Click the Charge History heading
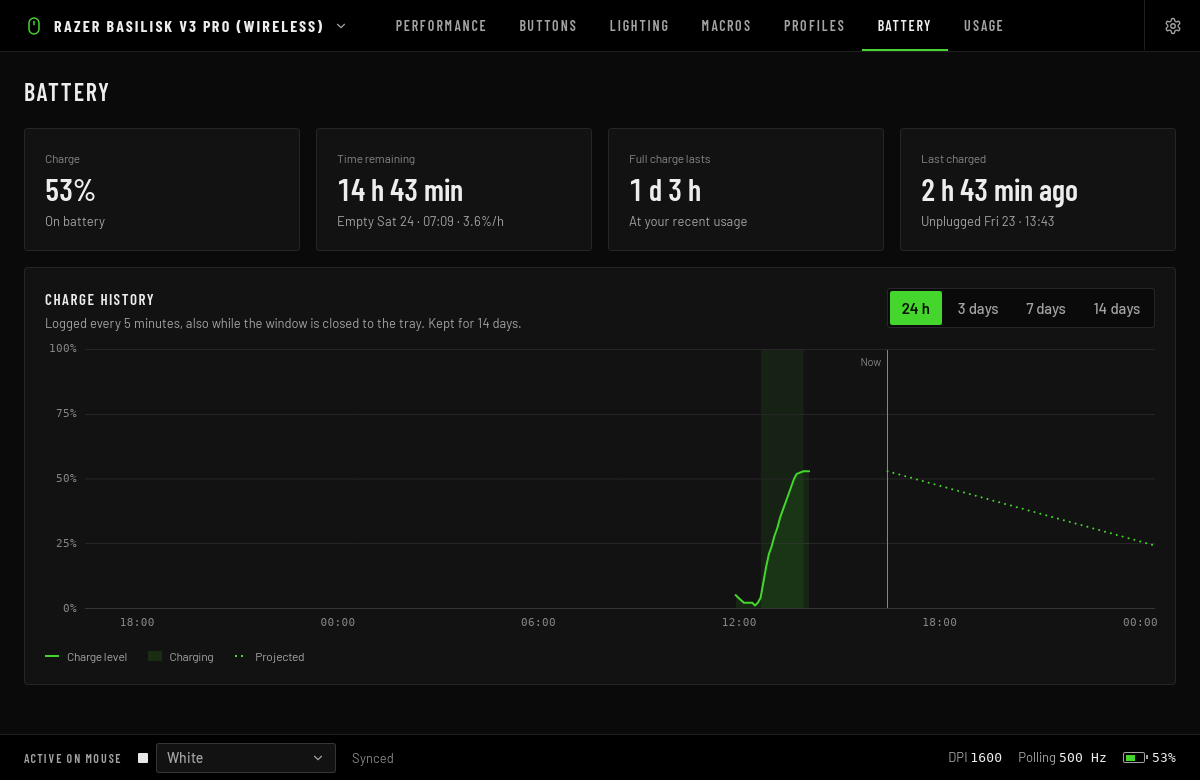The height and width of the screenshot is (780, 1200). click(100, 300)
